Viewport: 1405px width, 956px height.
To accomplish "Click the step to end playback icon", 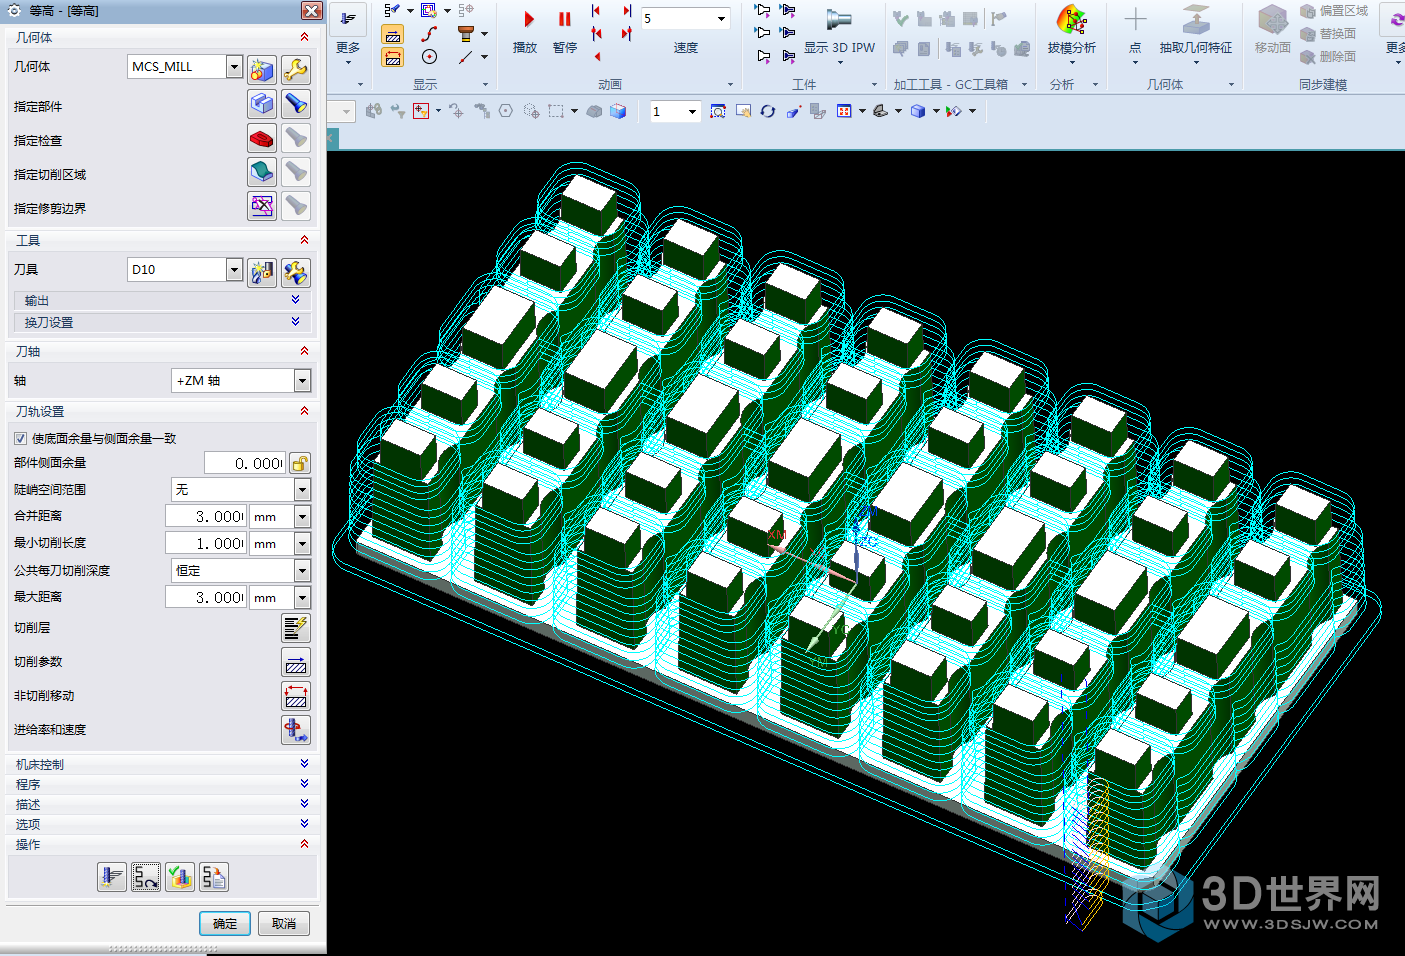I will (627, 10).
